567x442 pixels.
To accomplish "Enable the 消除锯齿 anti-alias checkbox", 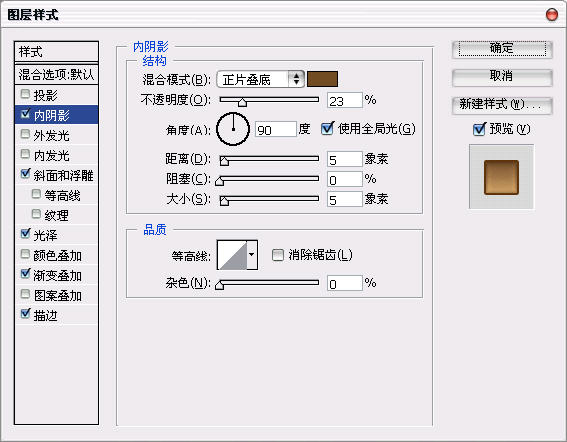I will tap(278, 255).
